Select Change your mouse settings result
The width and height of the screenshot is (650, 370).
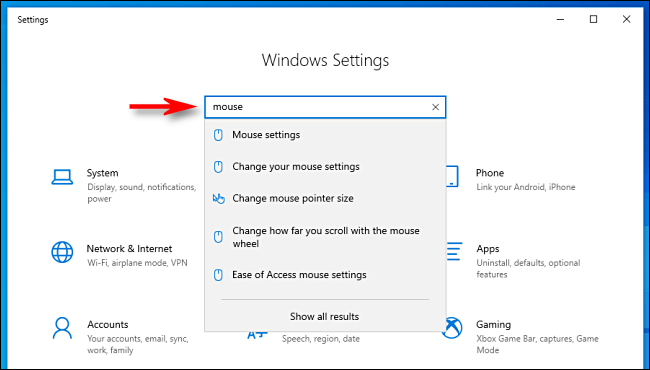(325, 167)
